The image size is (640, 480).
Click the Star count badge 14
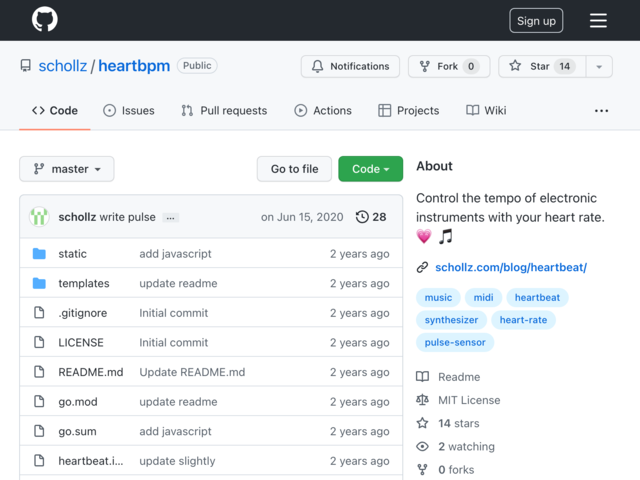[565, 66]
